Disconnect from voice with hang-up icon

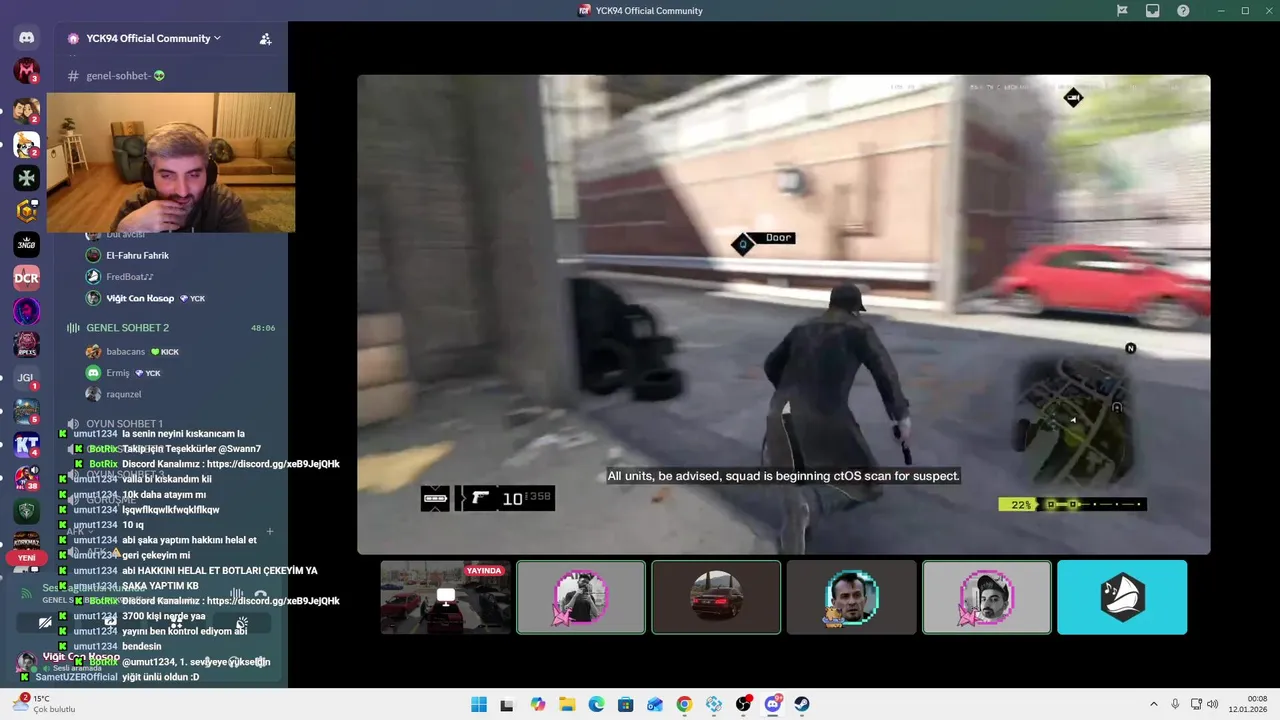pyautogui.click(x=261, y=594)
